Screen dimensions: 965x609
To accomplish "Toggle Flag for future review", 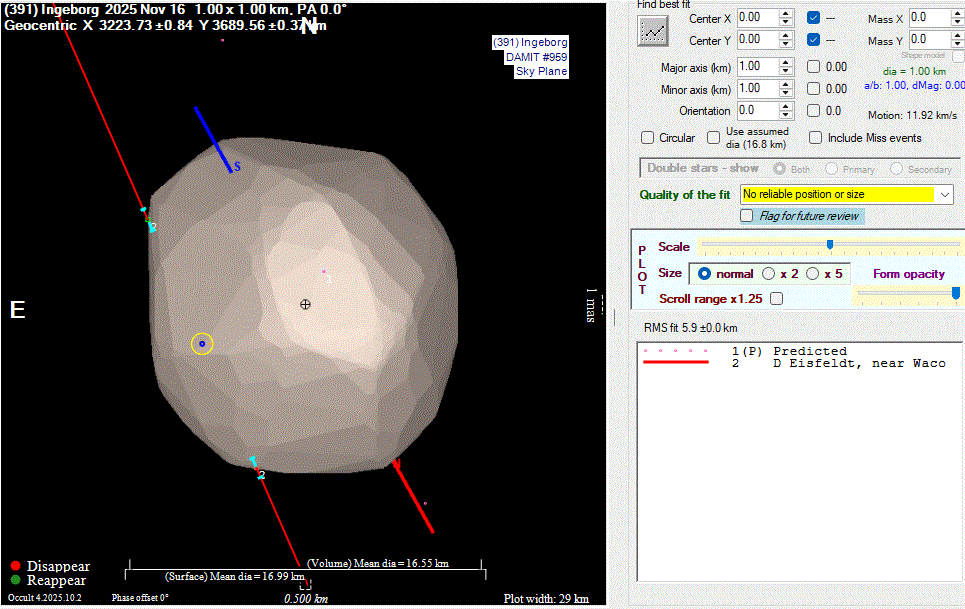I will (747, 216).
